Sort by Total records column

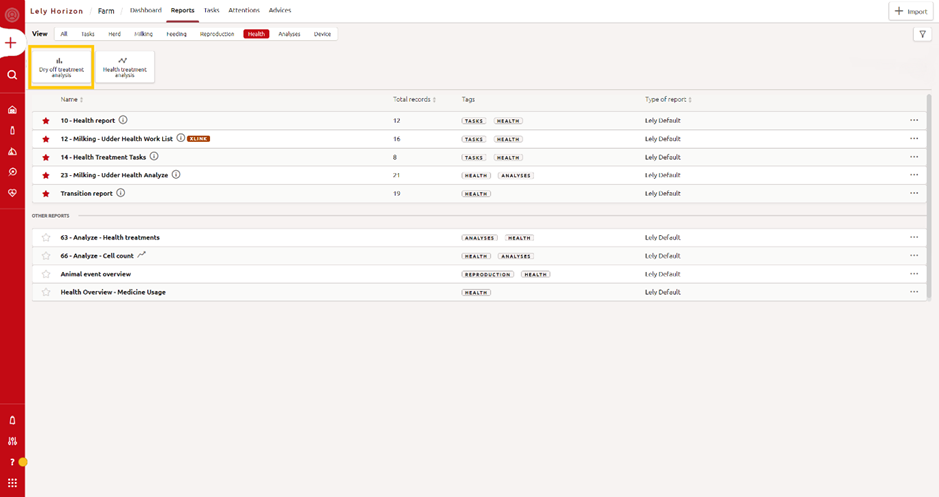414,99
